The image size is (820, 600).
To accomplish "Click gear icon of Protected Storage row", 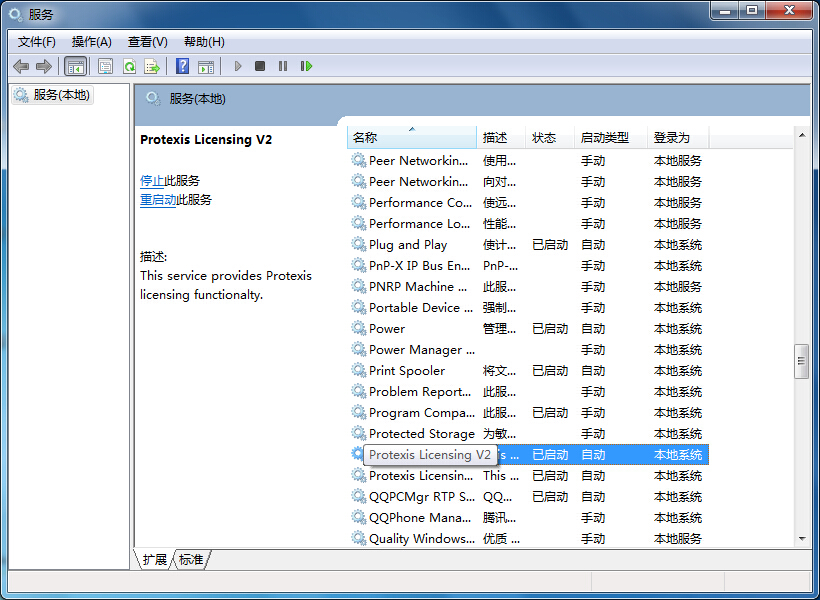I will [358, 433].
